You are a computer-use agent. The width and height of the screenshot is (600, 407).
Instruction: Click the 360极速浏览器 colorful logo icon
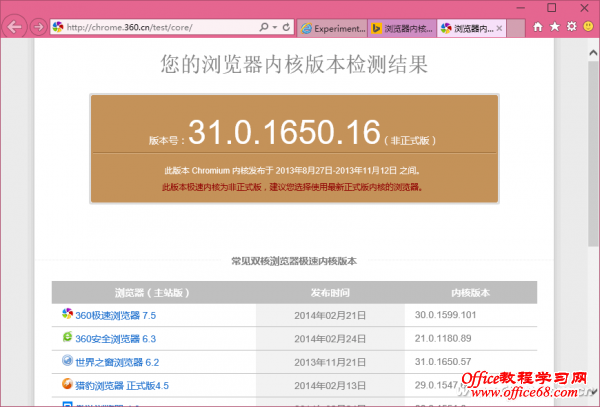[67, 314]
